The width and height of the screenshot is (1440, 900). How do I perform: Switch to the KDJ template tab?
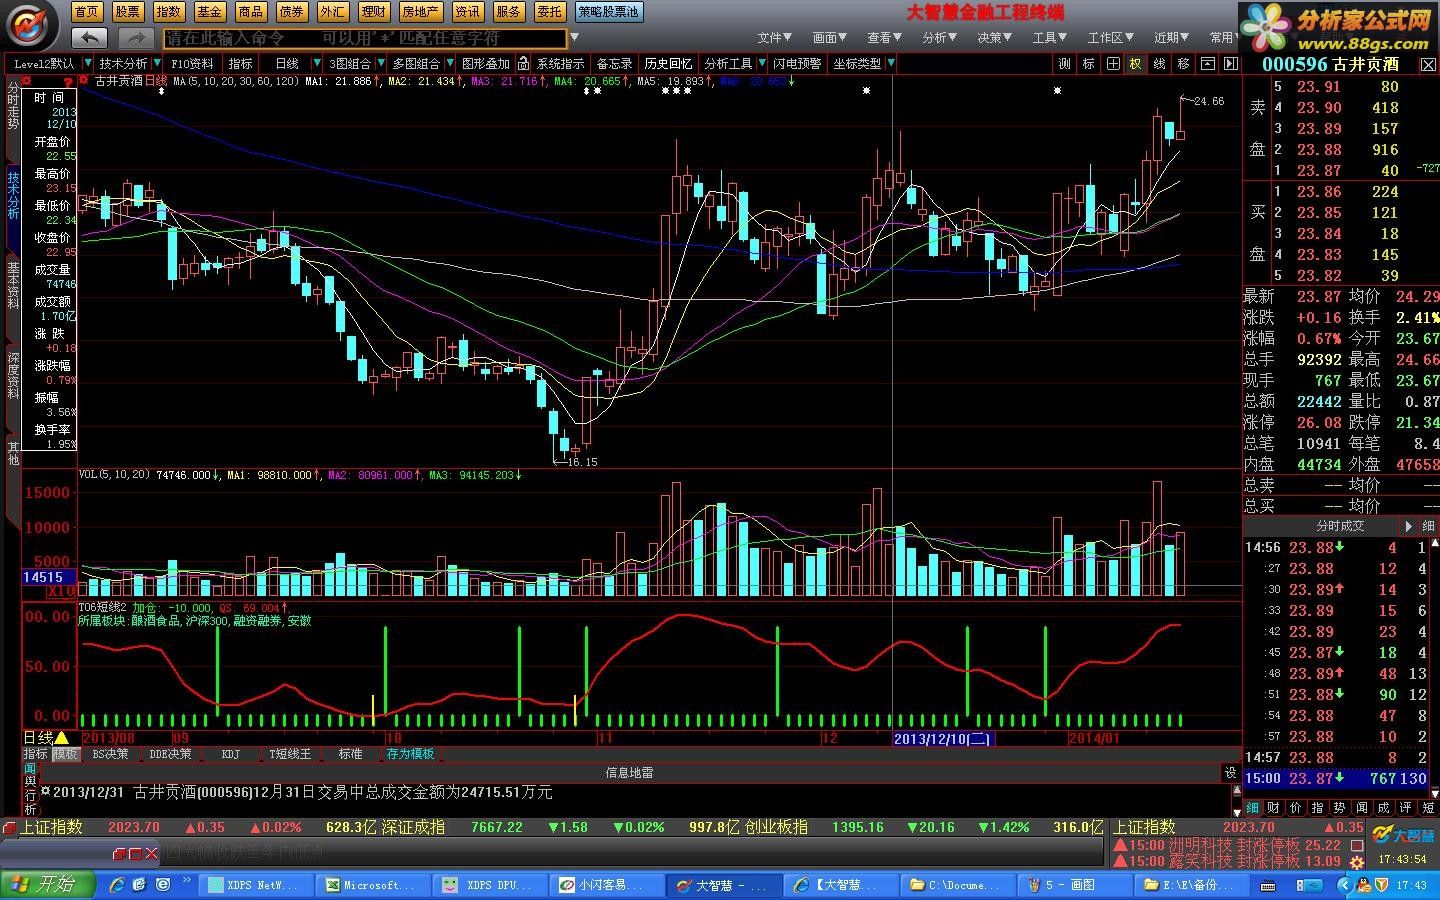(230, 754)
